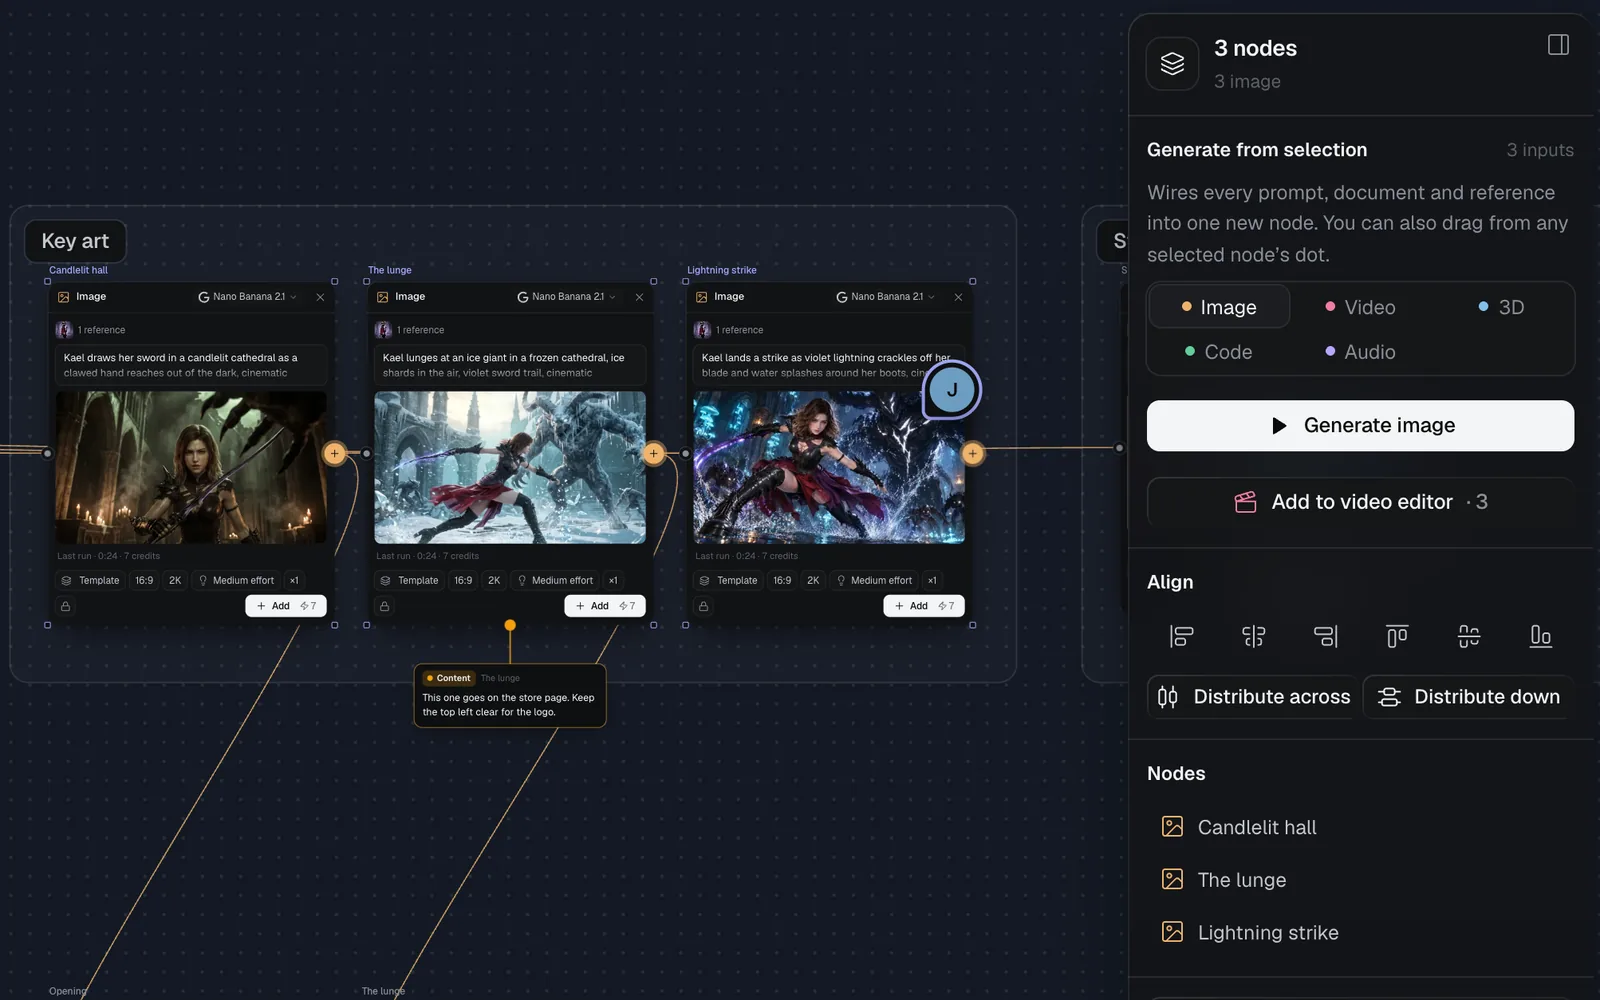The height and width of the screenshot is (1000, 1600).
Task: Click Add to video editor button
Action: point(1360,502)
